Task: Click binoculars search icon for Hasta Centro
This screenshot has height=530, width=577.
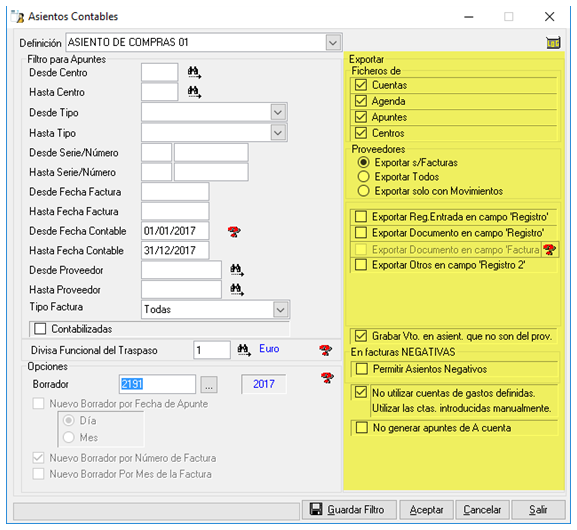Action: click(194, 92)
